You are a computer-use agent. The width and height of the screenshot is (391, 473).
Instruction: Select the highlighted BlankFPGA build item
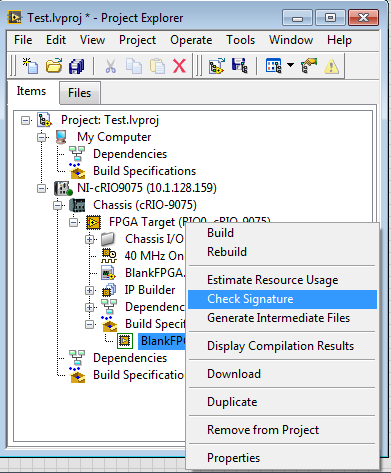(162, 341)
